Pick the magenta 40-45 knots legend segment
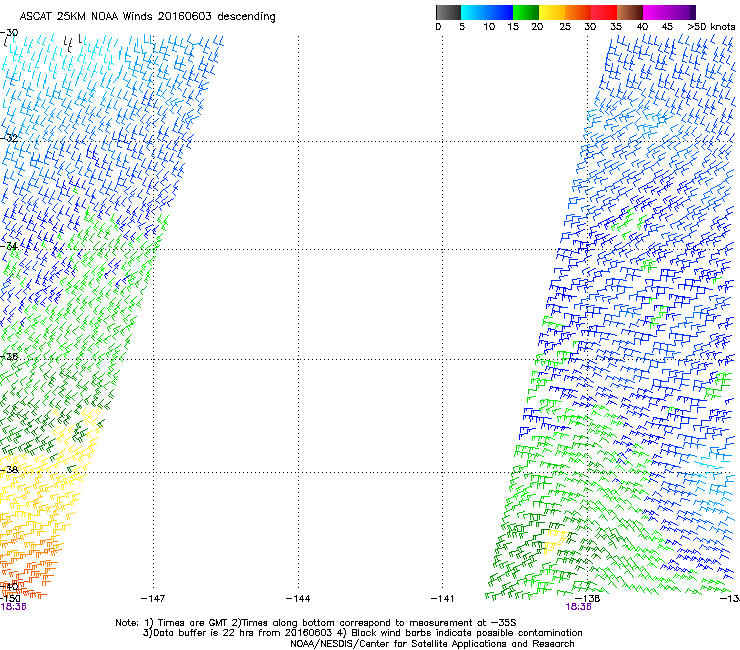This screenshot has width=740, height=650. 656,12
